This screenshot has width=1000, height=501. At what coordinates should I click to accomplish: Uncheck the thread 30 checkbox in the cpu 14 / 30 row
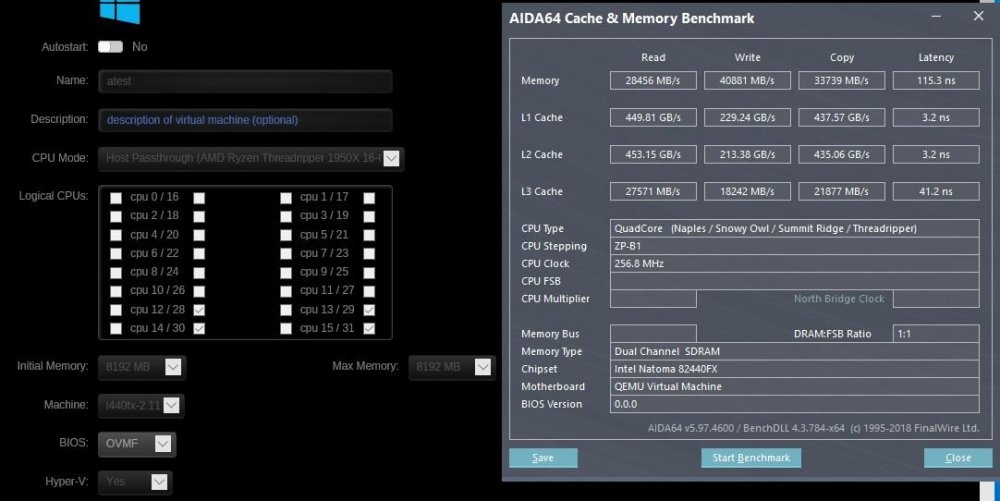pyautogui.click(x=199, y=328)
